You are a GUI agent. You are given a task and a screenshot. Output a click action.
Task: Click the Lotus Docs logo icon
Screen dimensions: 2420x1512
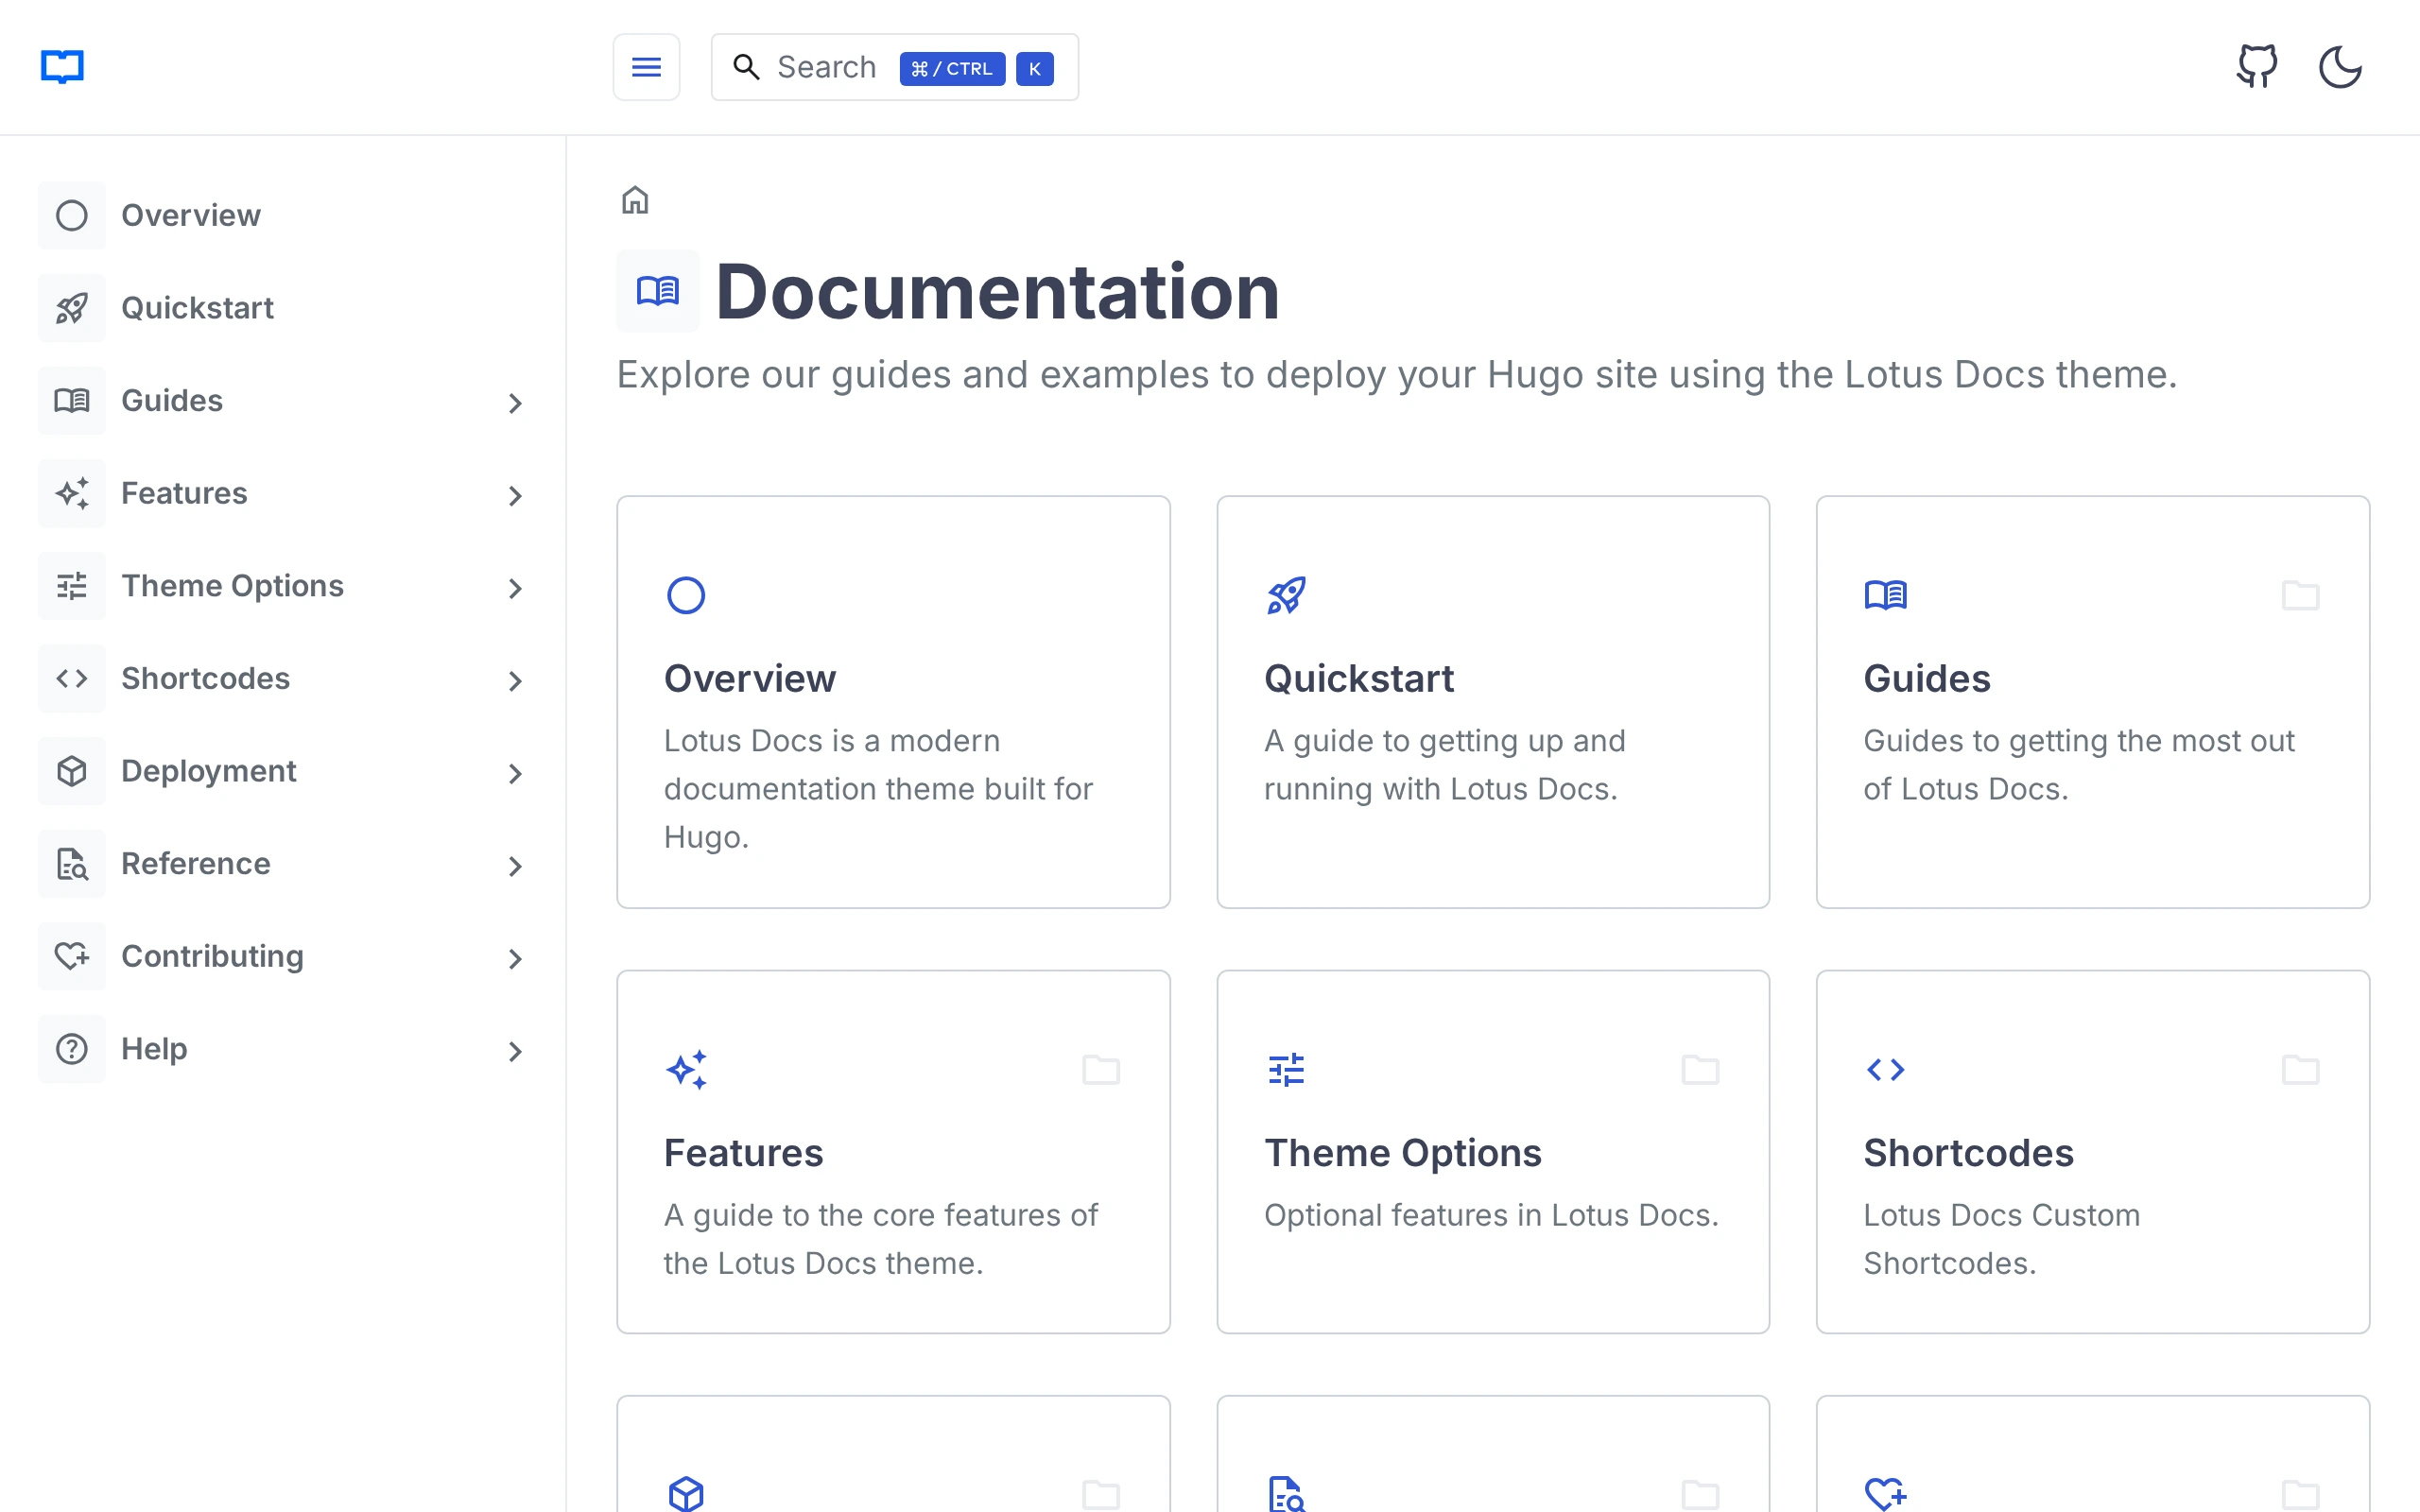(x=62, y=67)
